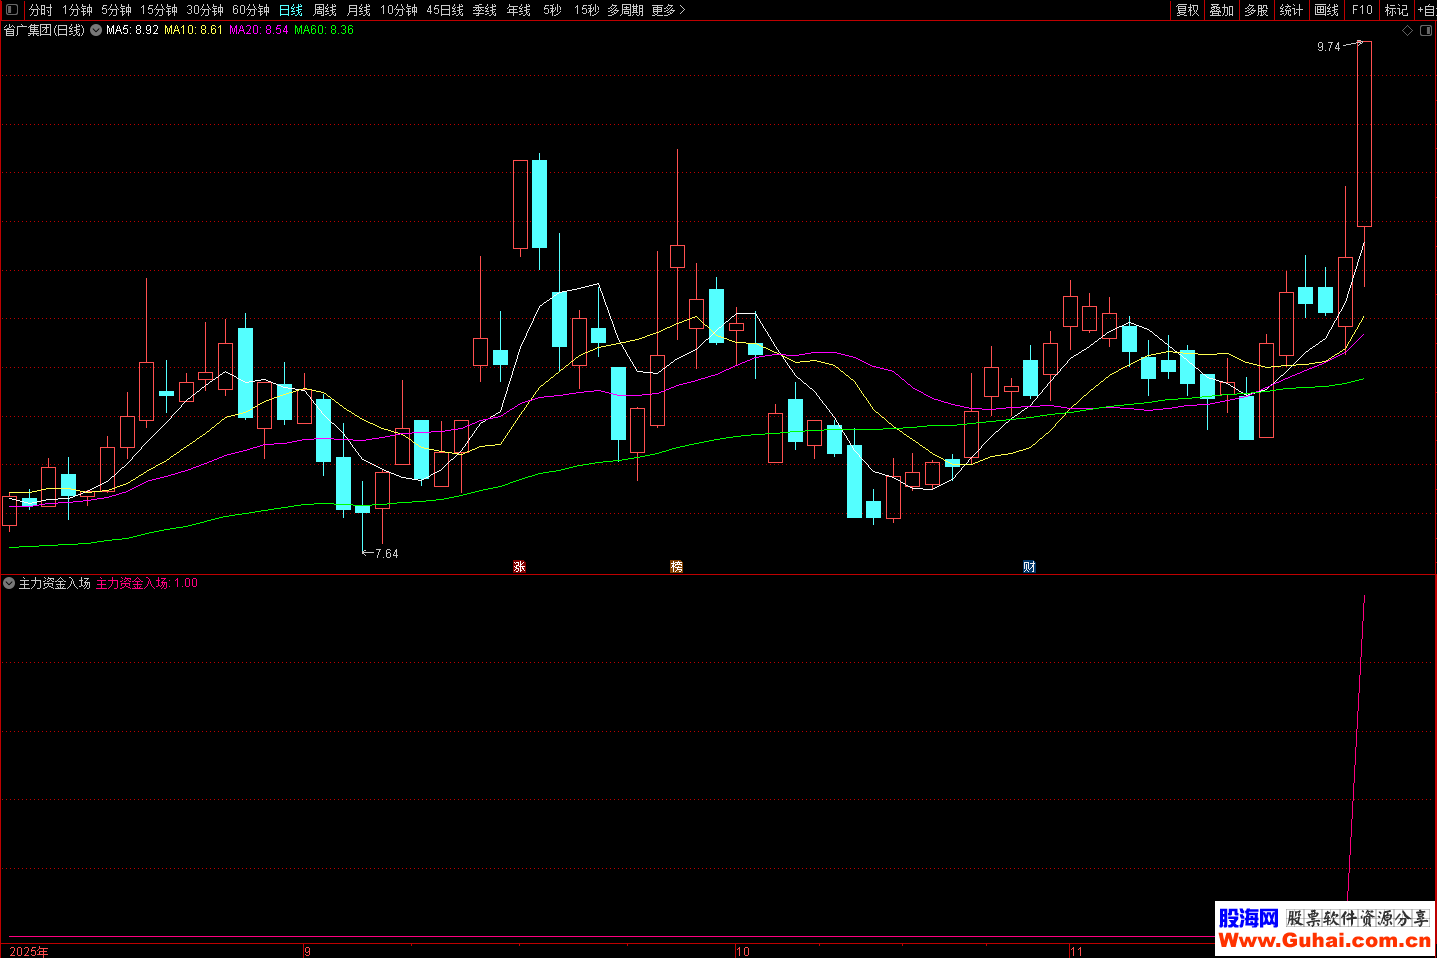
Task: Switch to the 周线 weekly tab
Action: click(x=324, y=10)
